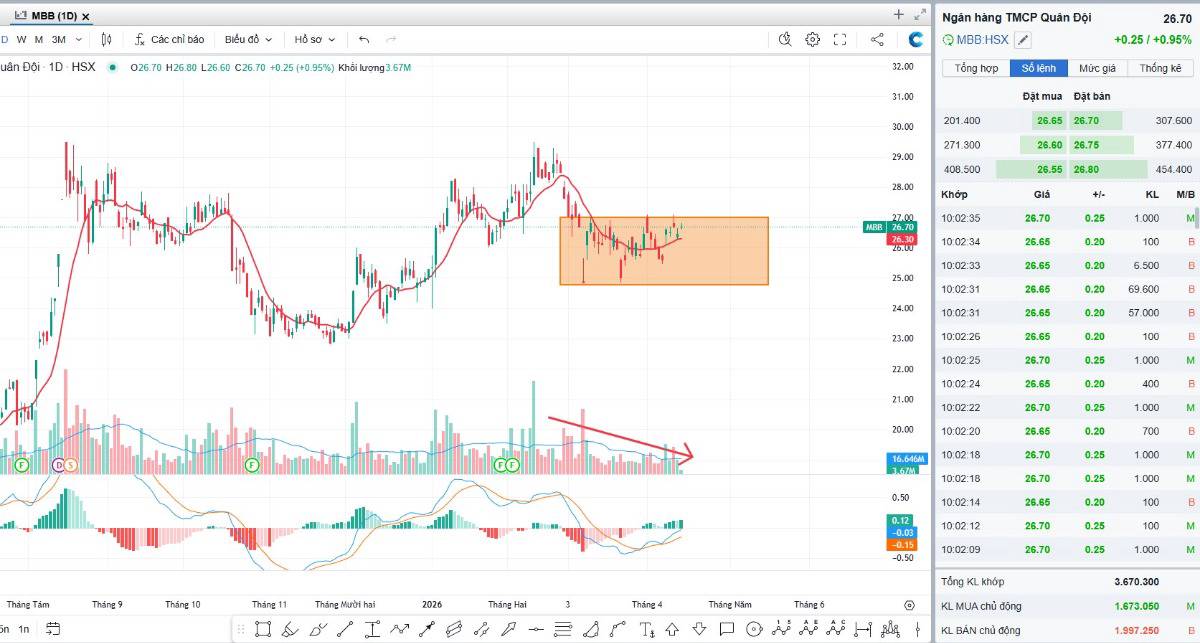
Task: Select the text annotation tool
Action: click(x=647, y=629)
